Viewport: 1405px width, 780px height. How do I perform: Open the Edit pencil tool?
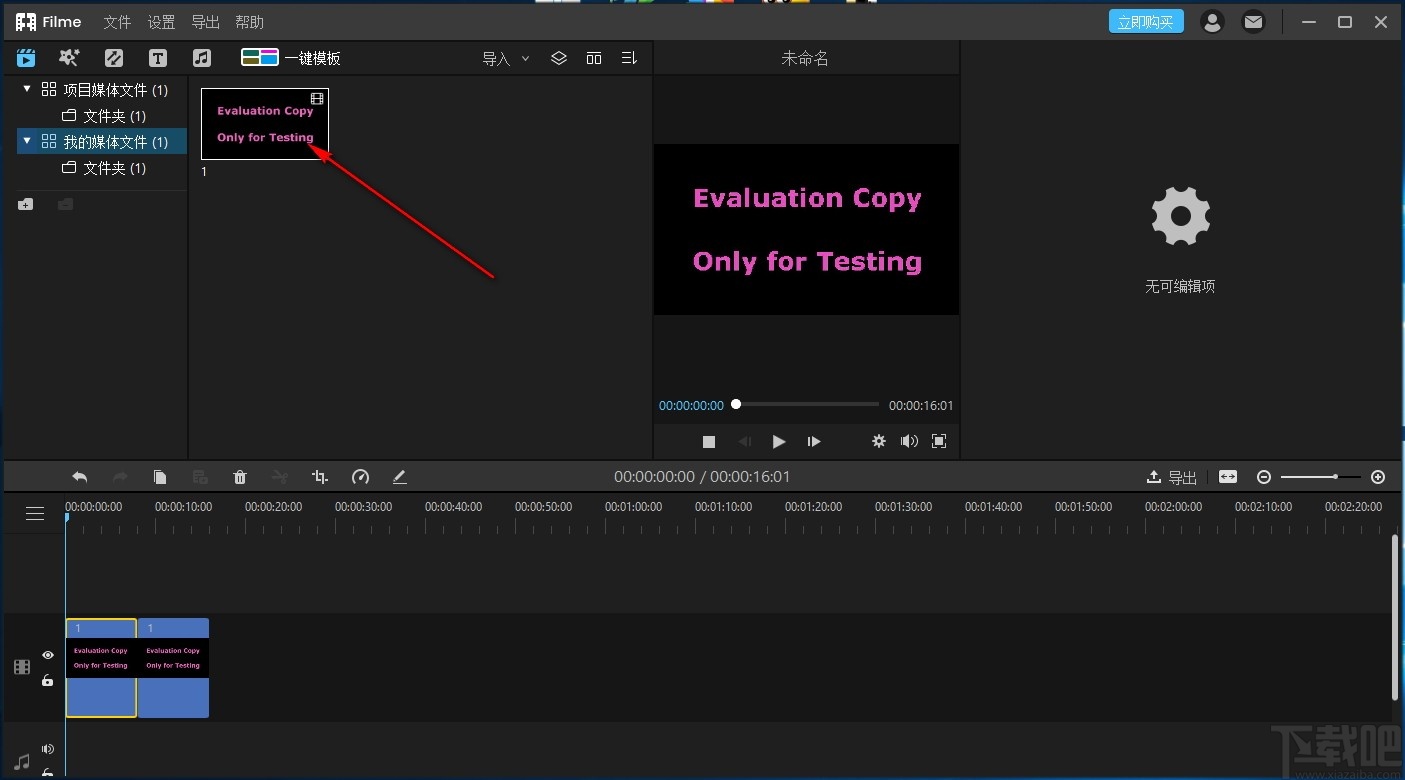[400, 477]
